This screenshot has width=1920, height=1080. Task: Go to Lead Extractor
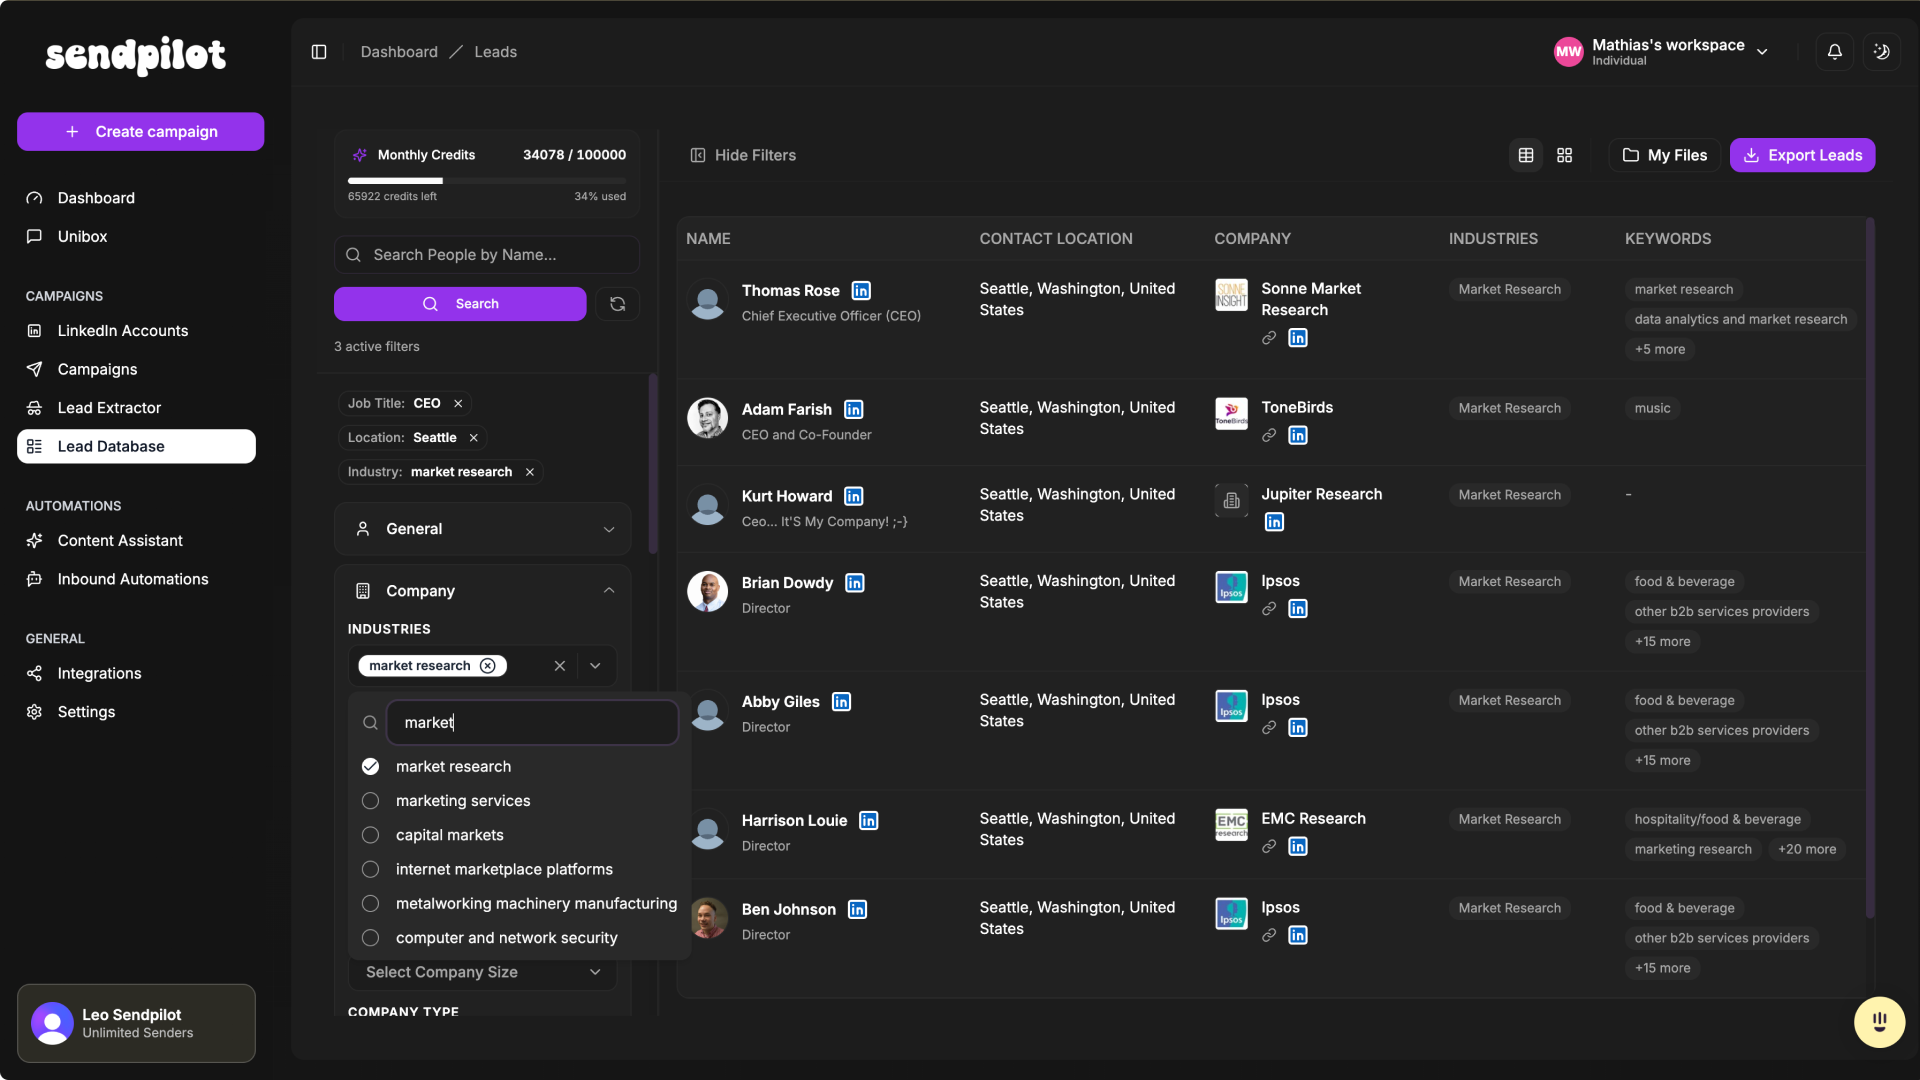tap(136, 408)
